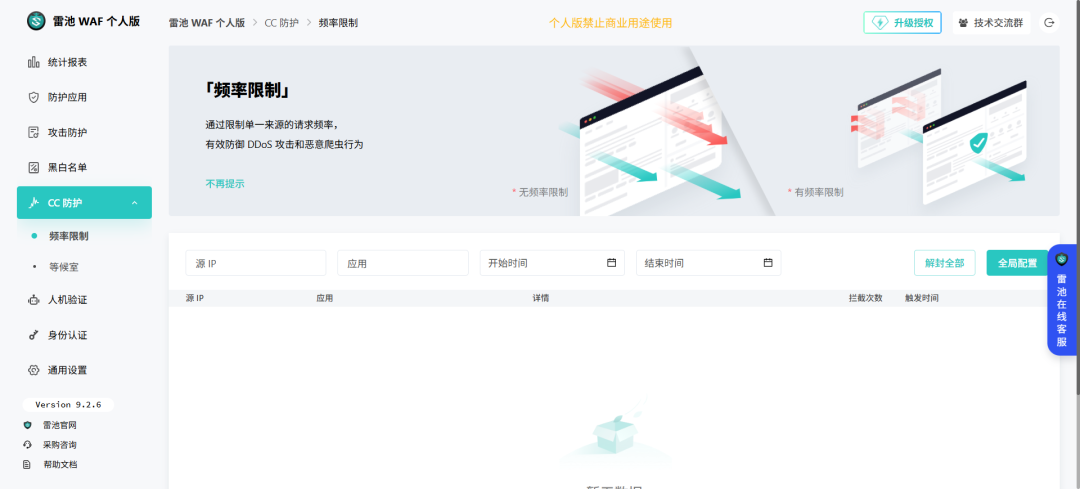This screenshot has height=489, width=1080.
Task: Click the 黑白名单 icon
Action: (34, 167)
